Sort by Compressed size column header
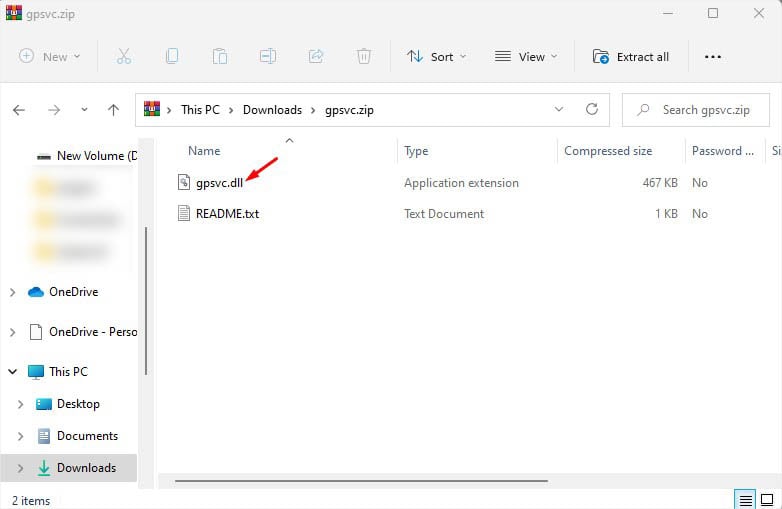Screen dimensions: 782x509 [x=608, y=151]
